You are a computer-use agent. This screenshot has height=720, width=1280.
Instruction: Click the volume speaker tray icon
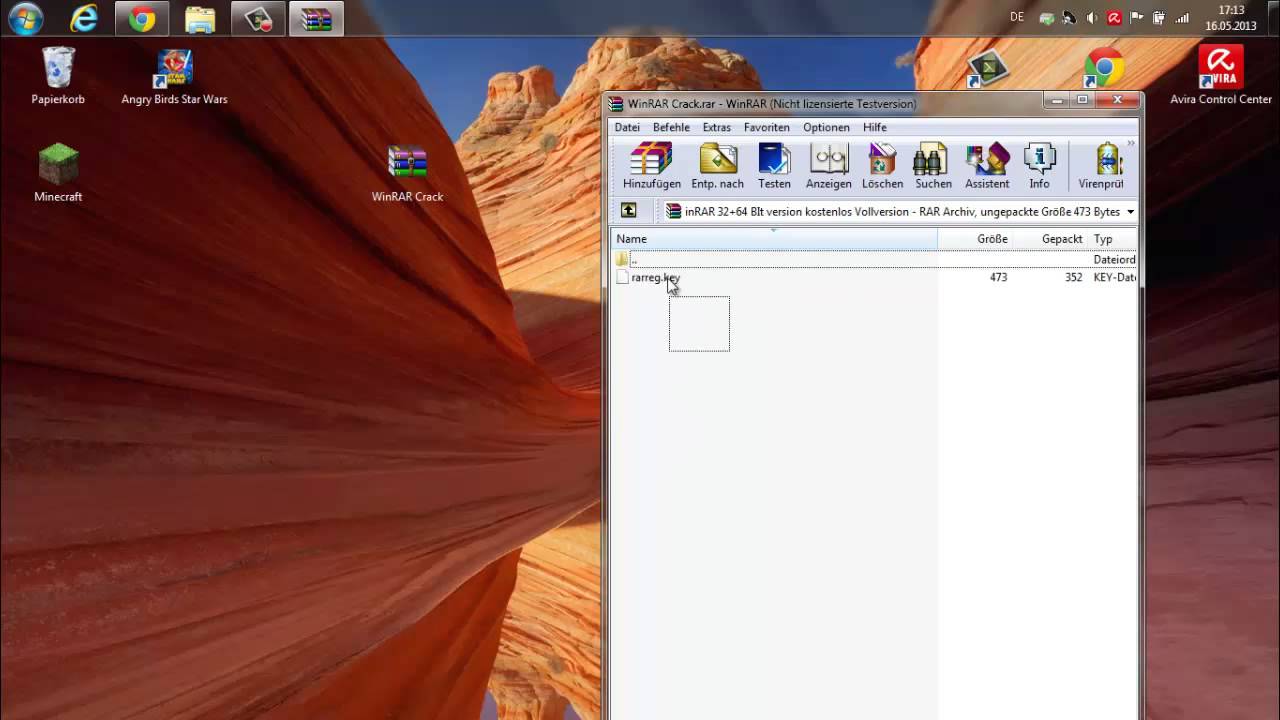click(1091, 18)
